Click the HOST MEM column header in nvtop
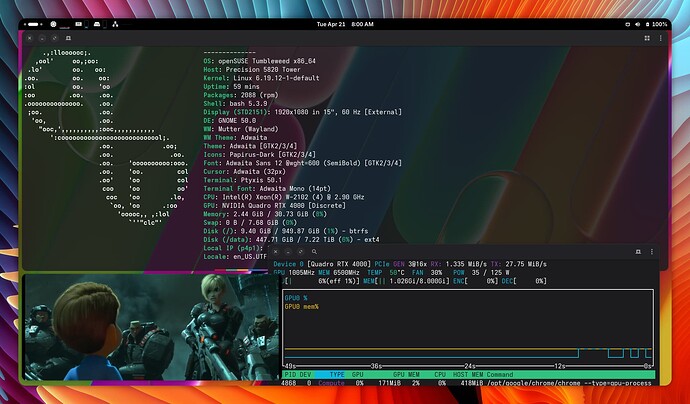Image resolution: width=690 pixels, height=404 pixels. point(468,375)
